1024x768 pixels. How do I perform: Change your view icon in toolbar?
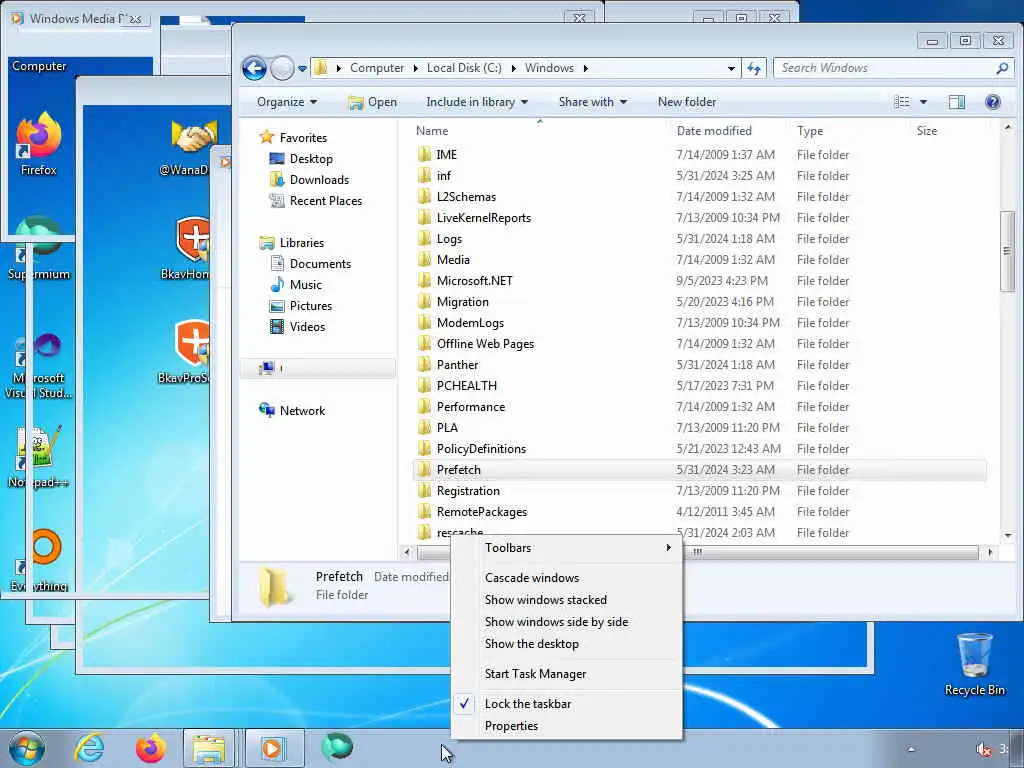902,102
